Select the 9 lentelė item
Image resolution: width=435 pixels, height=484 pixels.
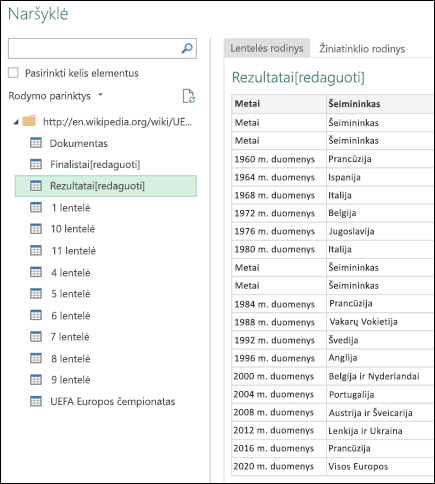71,380
